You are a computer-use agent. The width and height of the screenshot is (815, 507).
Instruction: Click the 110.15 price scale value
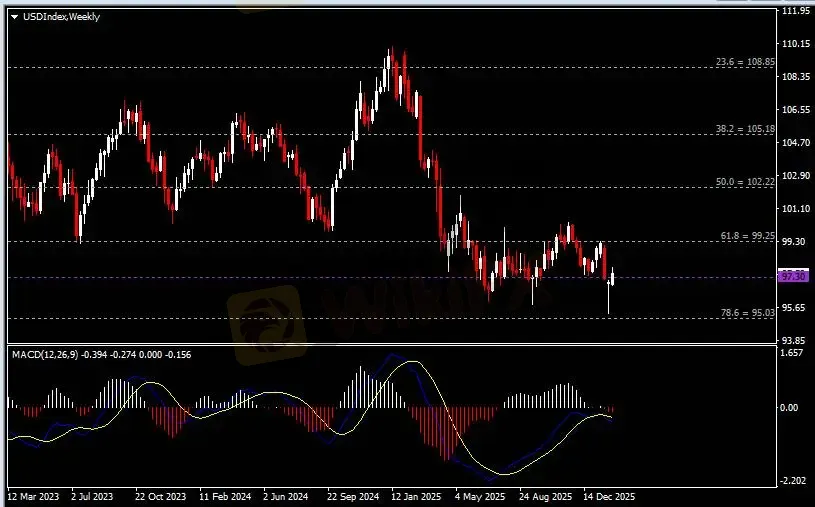pos(796,44)
